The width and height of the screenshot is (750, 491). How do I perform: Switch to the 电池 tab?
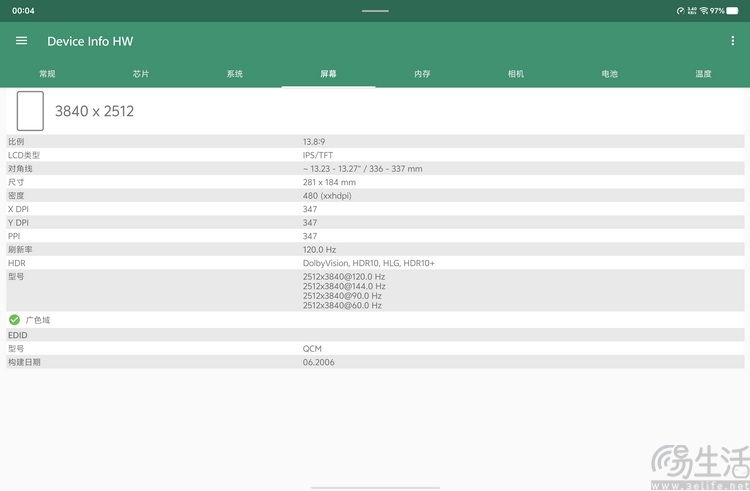(x=609, y=74)
